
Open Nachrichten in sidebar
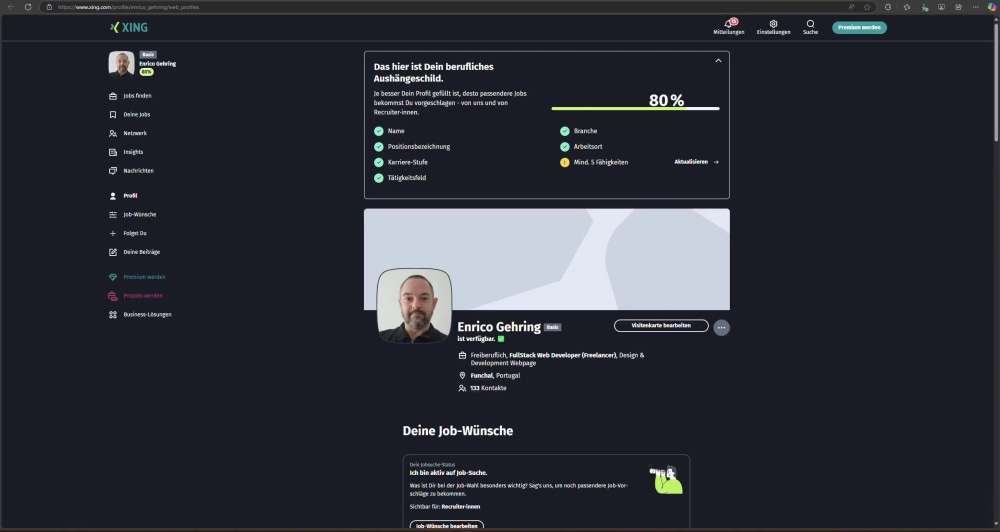[x=131, y=171]
